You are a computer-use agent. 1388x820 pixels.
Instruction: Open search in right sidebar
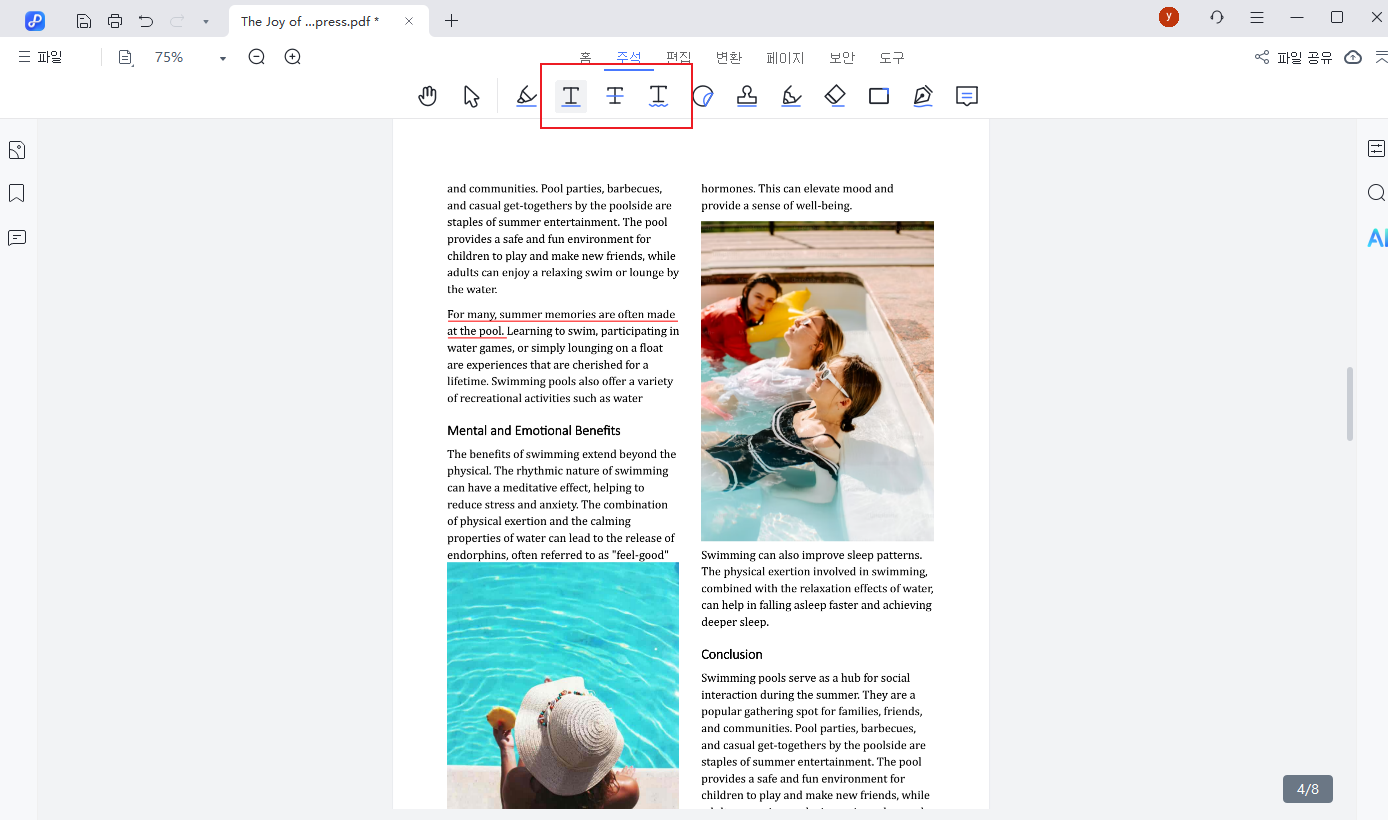(x=1377, y=193)
